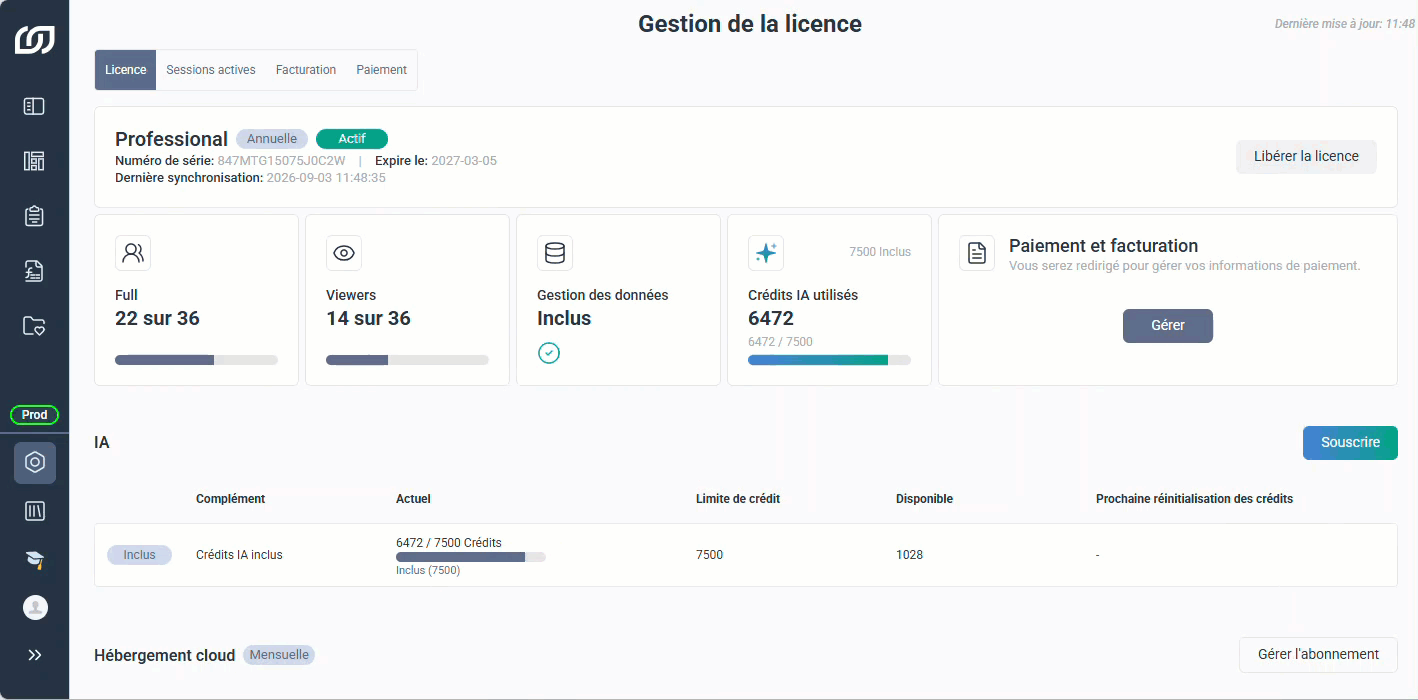
Task: Click the database icon for Gestion des données
Action: point(555,253)
